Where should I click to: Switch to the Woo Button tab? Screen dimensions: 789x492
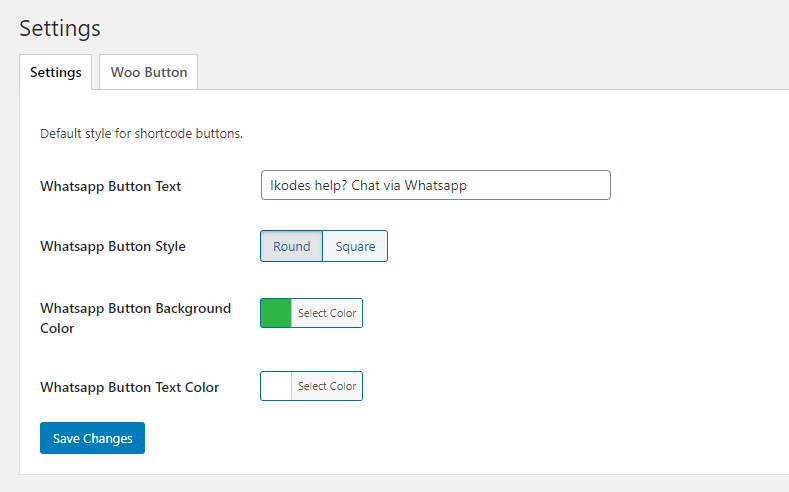[148, 72]
